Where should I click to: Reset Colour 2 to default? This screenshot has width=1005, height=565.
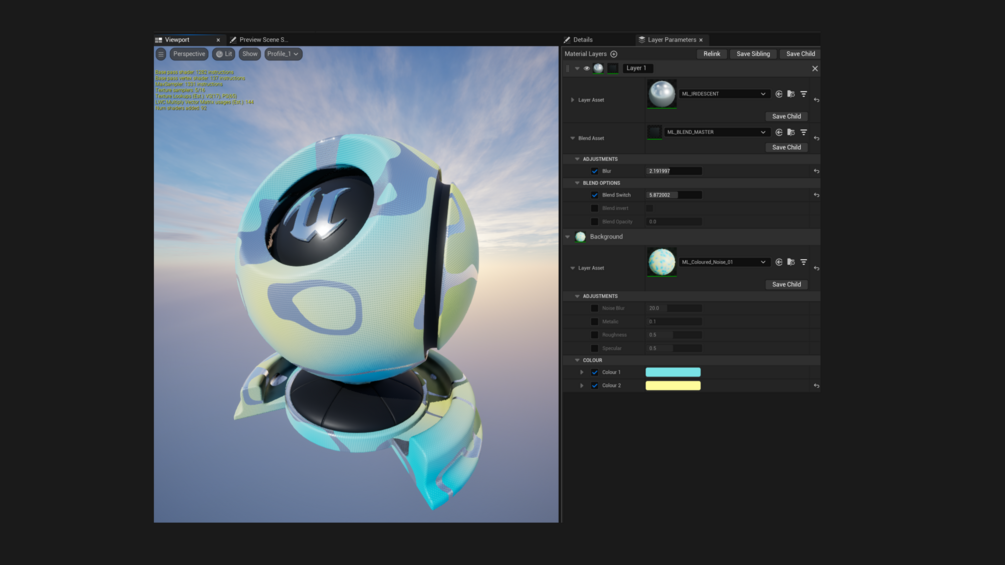point(816,386)
